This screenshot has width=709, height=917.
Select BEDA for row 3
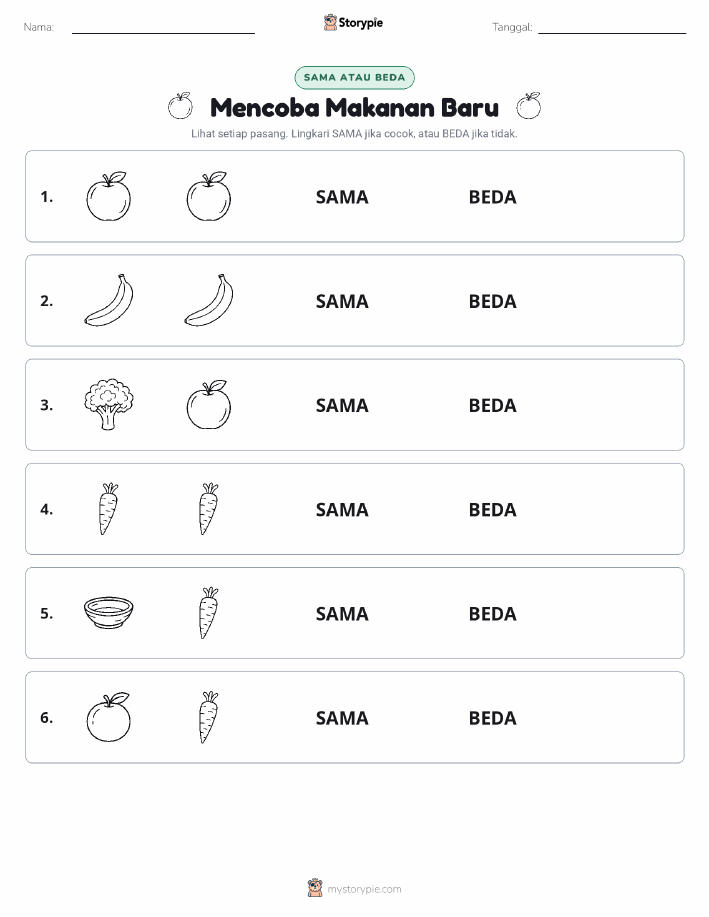(x=493, y=405)
